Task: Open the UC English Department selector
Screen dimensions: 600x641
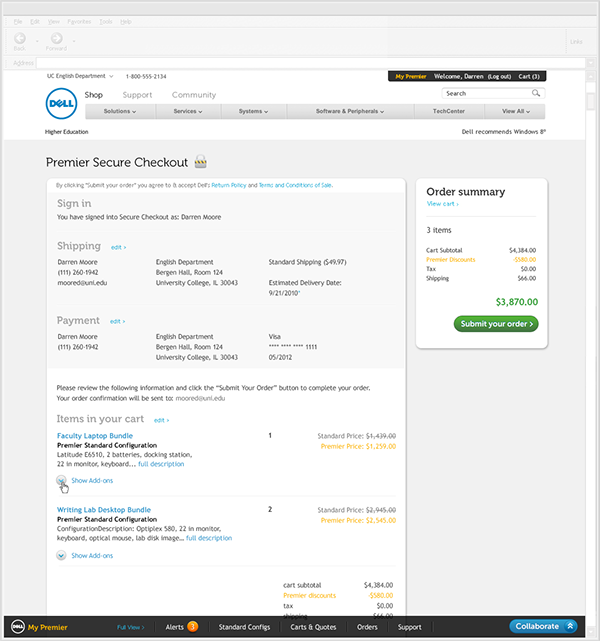Action: (x=80, y=76)
